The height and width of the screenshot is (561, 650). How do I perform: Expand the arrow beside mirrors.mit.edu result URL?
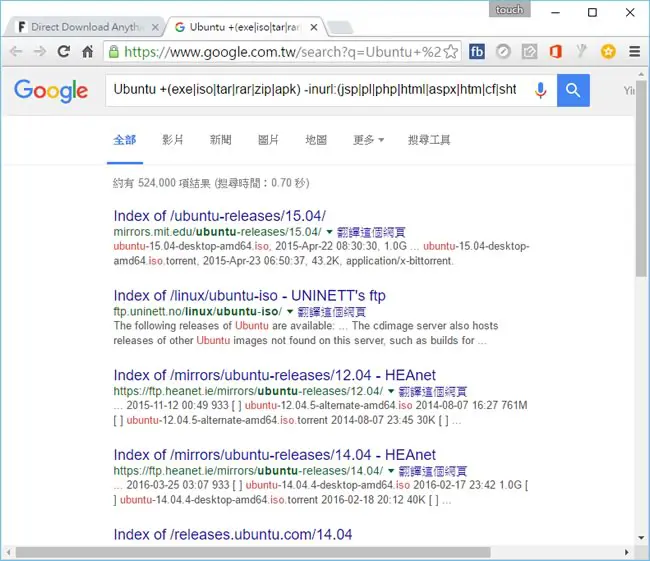click(x=329, y=231)
